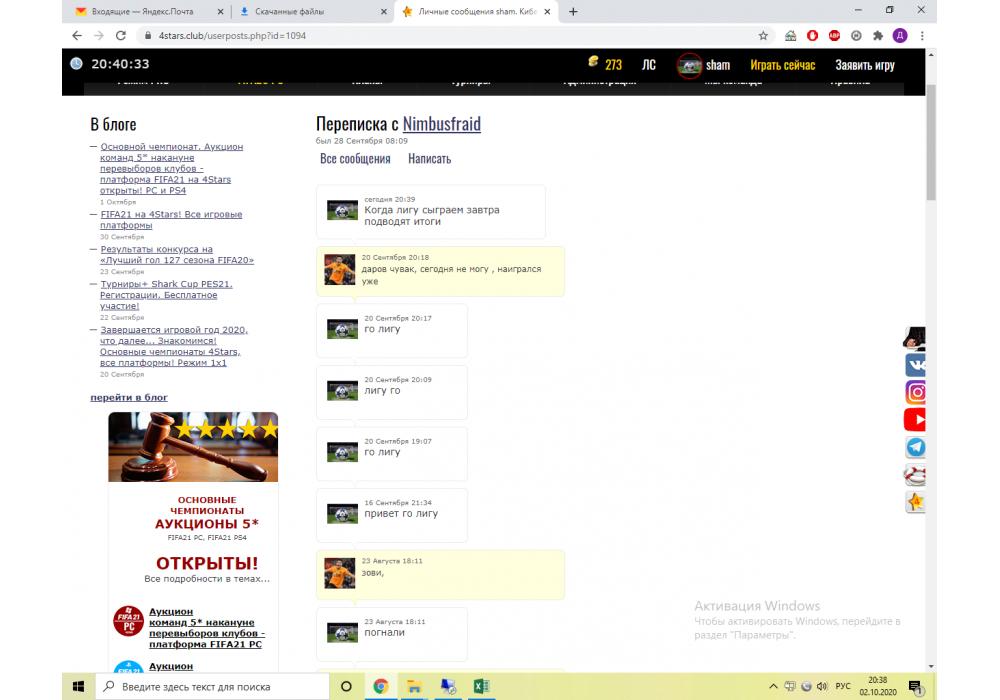Open Chrome's three-dot menu
1000x700 pixels.
point(921,35)
